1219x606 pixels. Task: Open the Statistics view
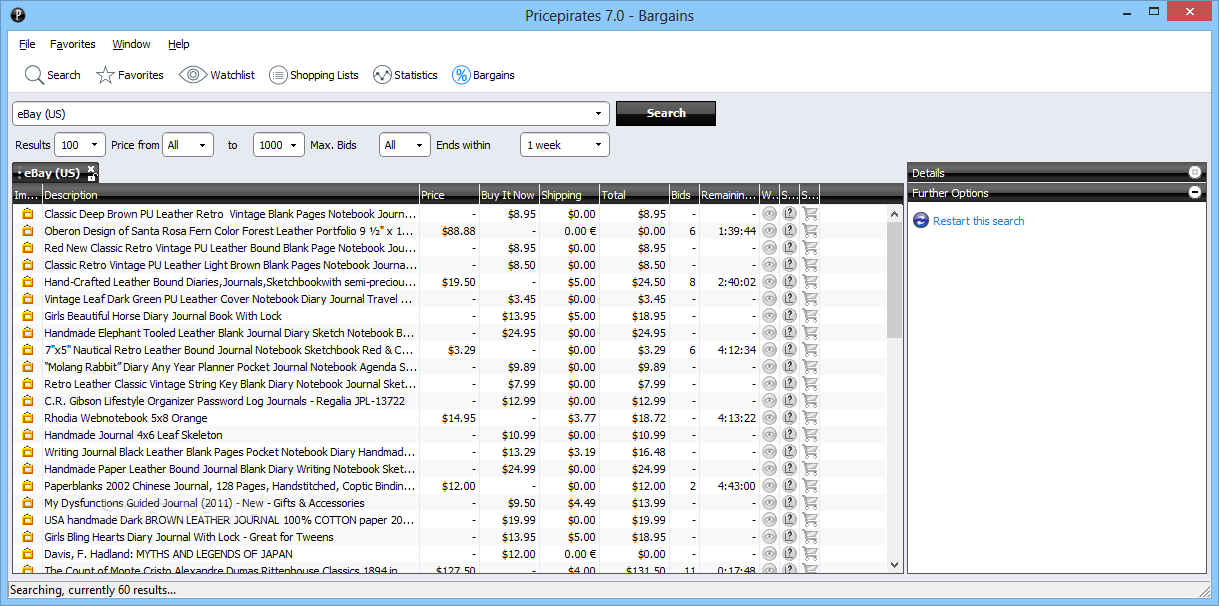(405, 75)
